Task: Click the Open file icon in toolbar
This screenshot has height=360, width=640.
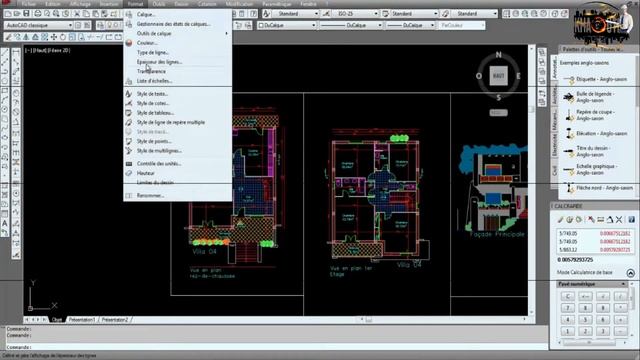Action: (17, 13)
